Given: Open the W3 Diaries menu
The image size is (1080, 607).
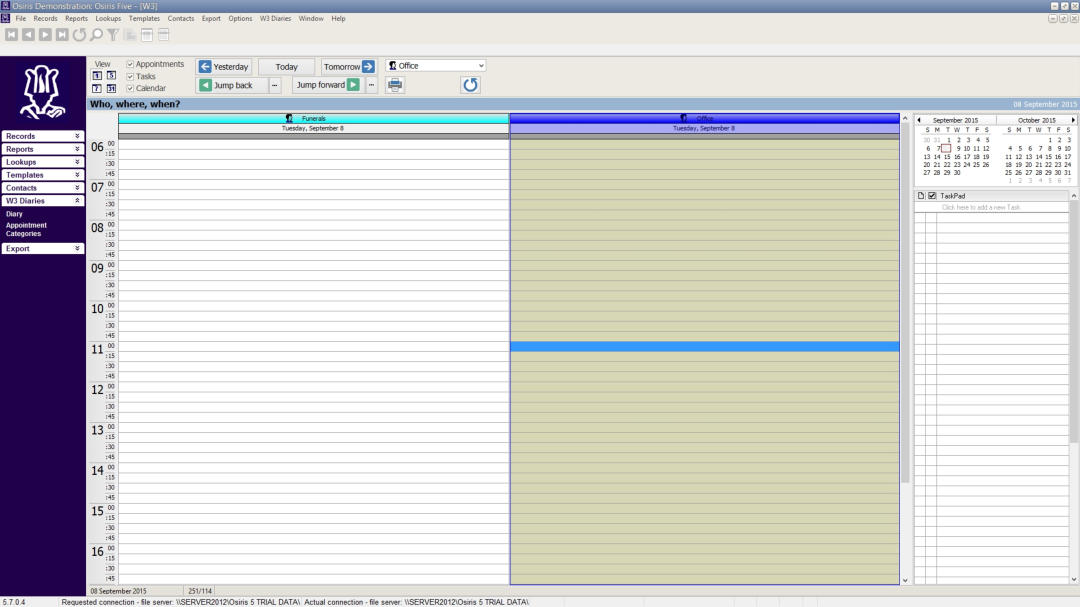Looking at the screenshot, I should click(x=275, y=18).
